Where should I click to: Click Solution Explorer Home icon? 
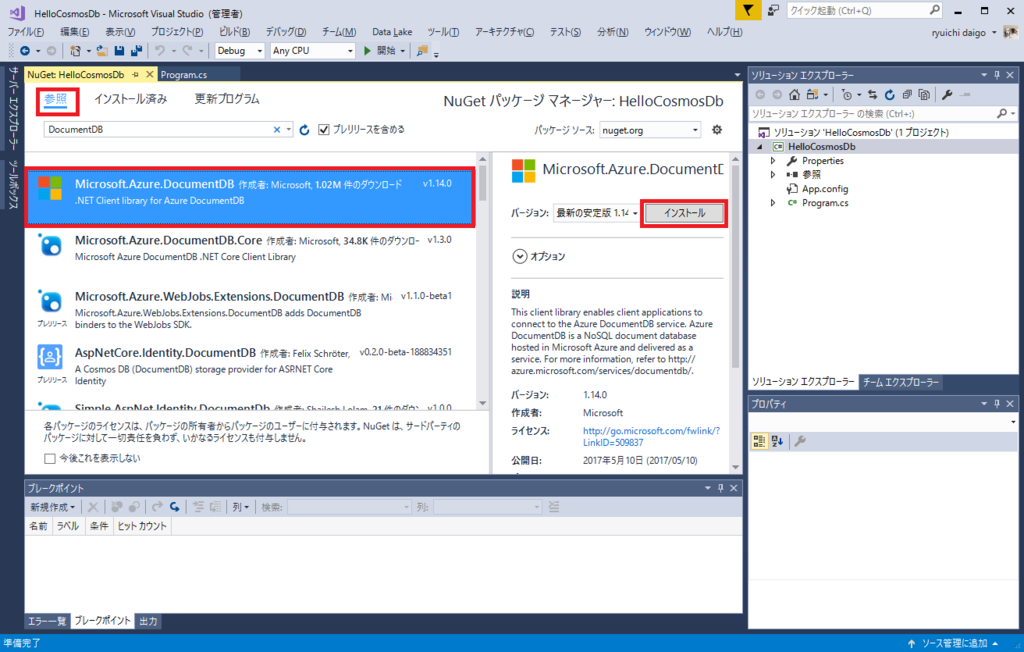pyautogui.click(x=794, y=95)
